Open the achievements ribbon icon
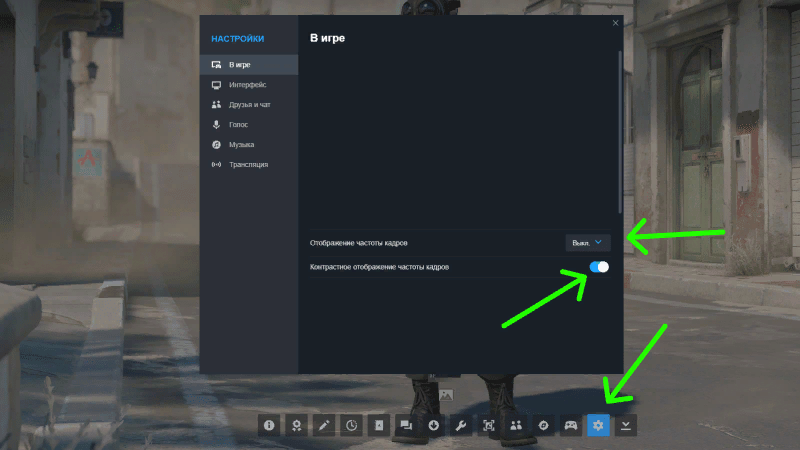This screenshot has width=800, height=450. coord(296,425)
